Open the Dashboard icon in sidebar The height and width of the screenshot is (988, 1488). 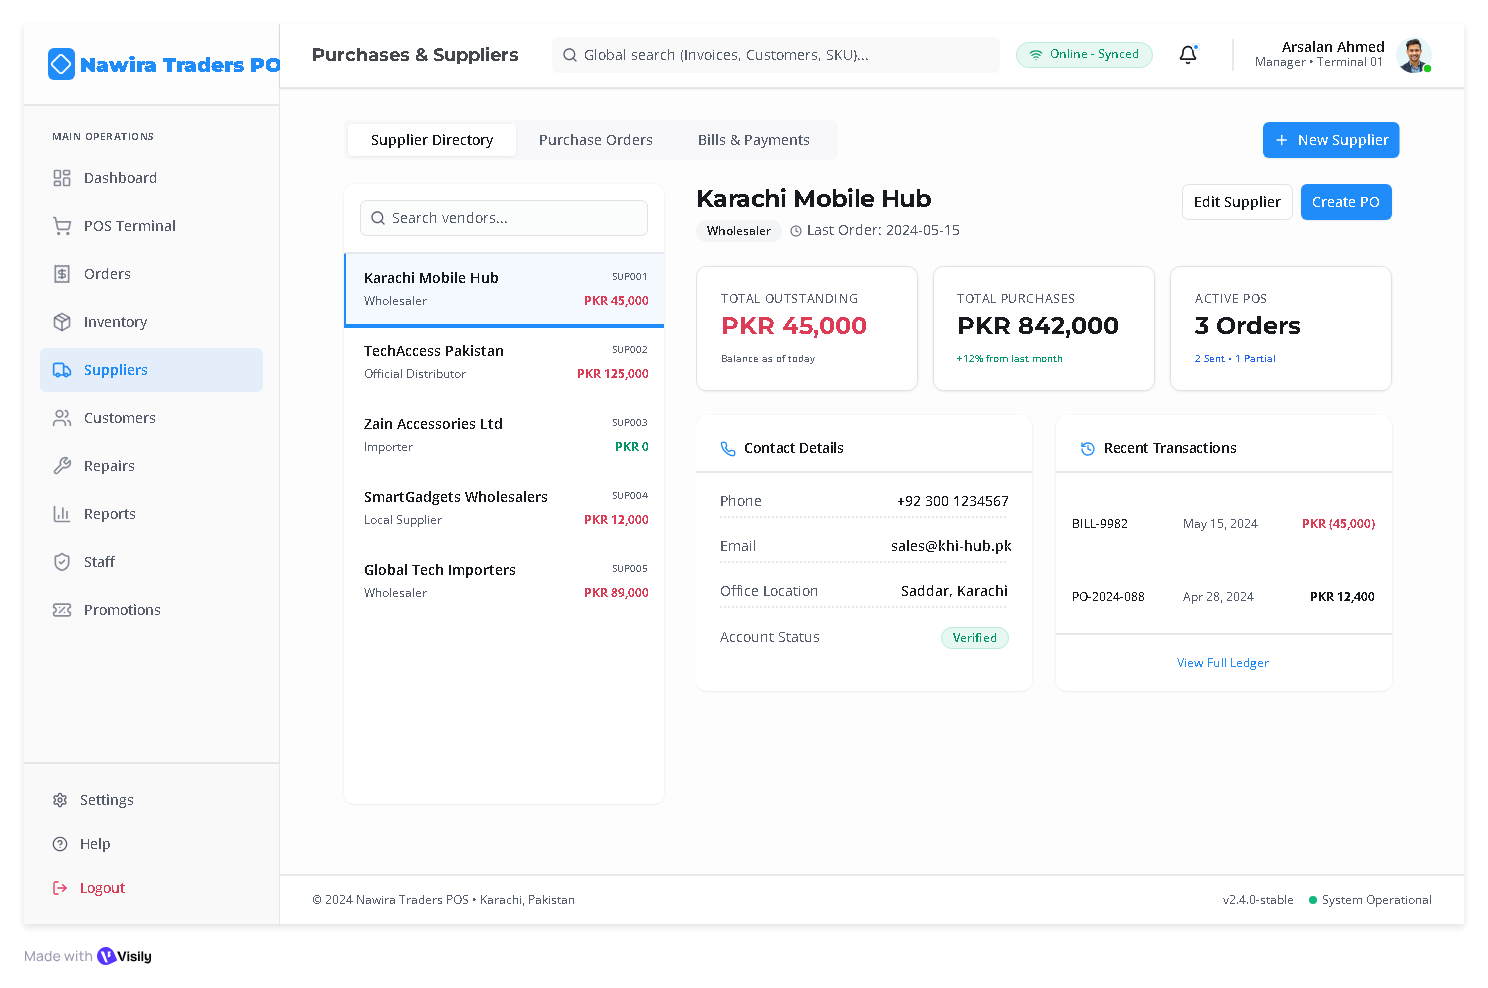[x=62, y=178]
